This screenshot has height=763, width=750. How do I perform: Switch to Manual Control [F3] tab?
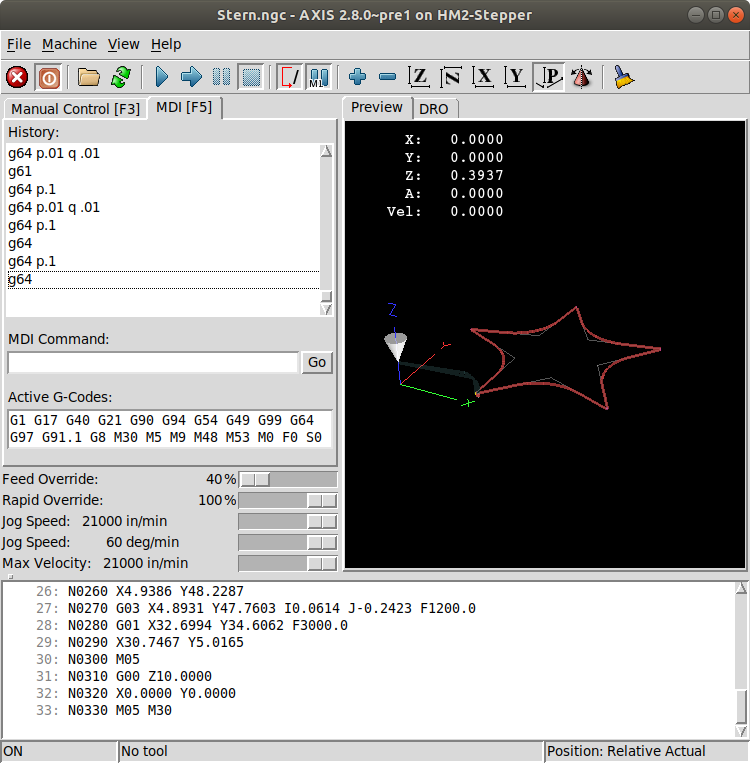75,109
